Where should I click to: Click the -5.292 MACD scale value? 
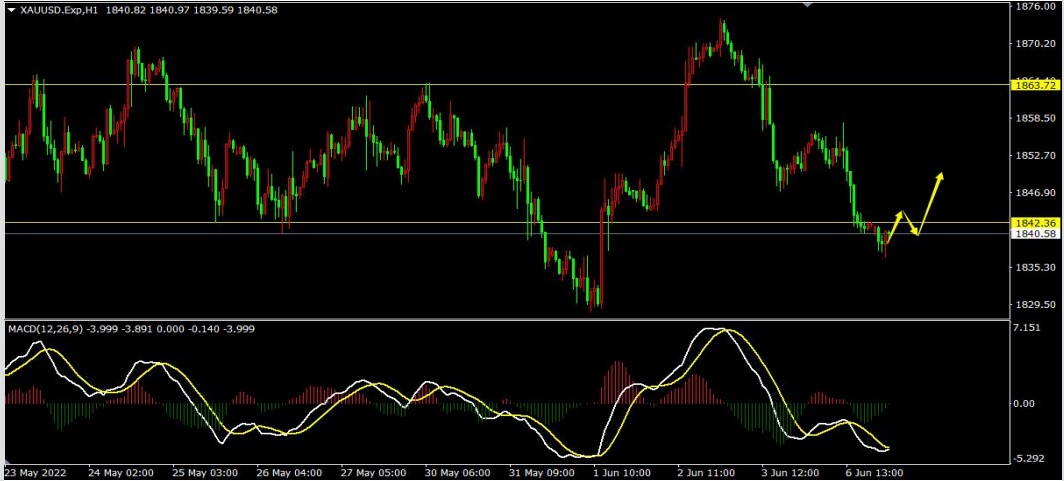pyautogui.click(x=1029, y=459)
